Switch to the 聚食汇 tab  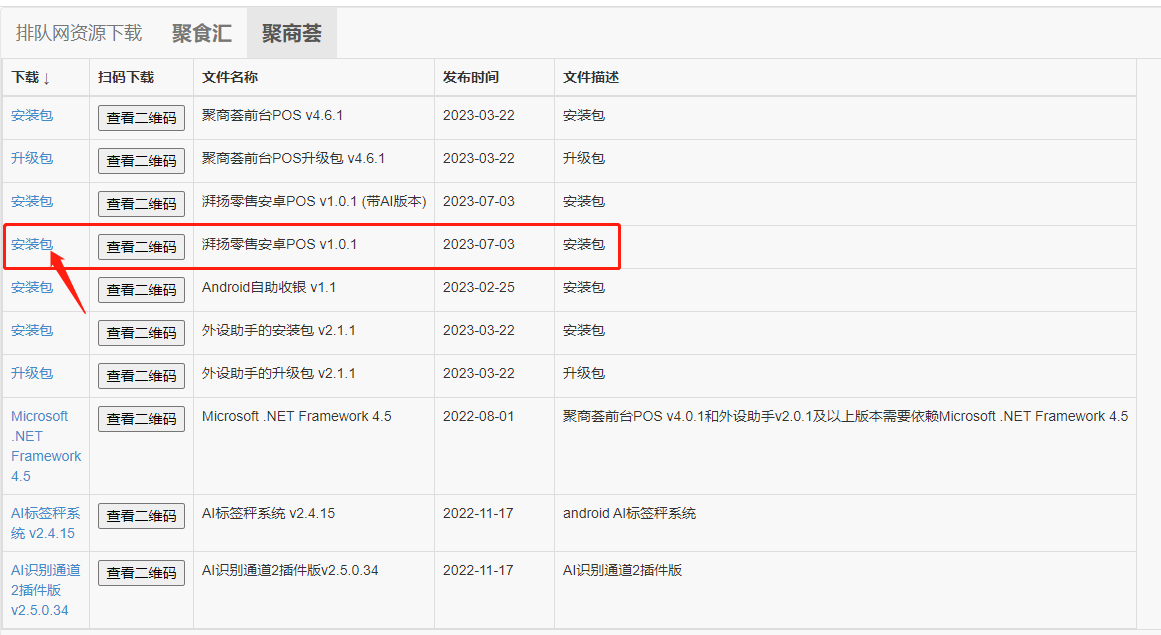coord(202,33)
